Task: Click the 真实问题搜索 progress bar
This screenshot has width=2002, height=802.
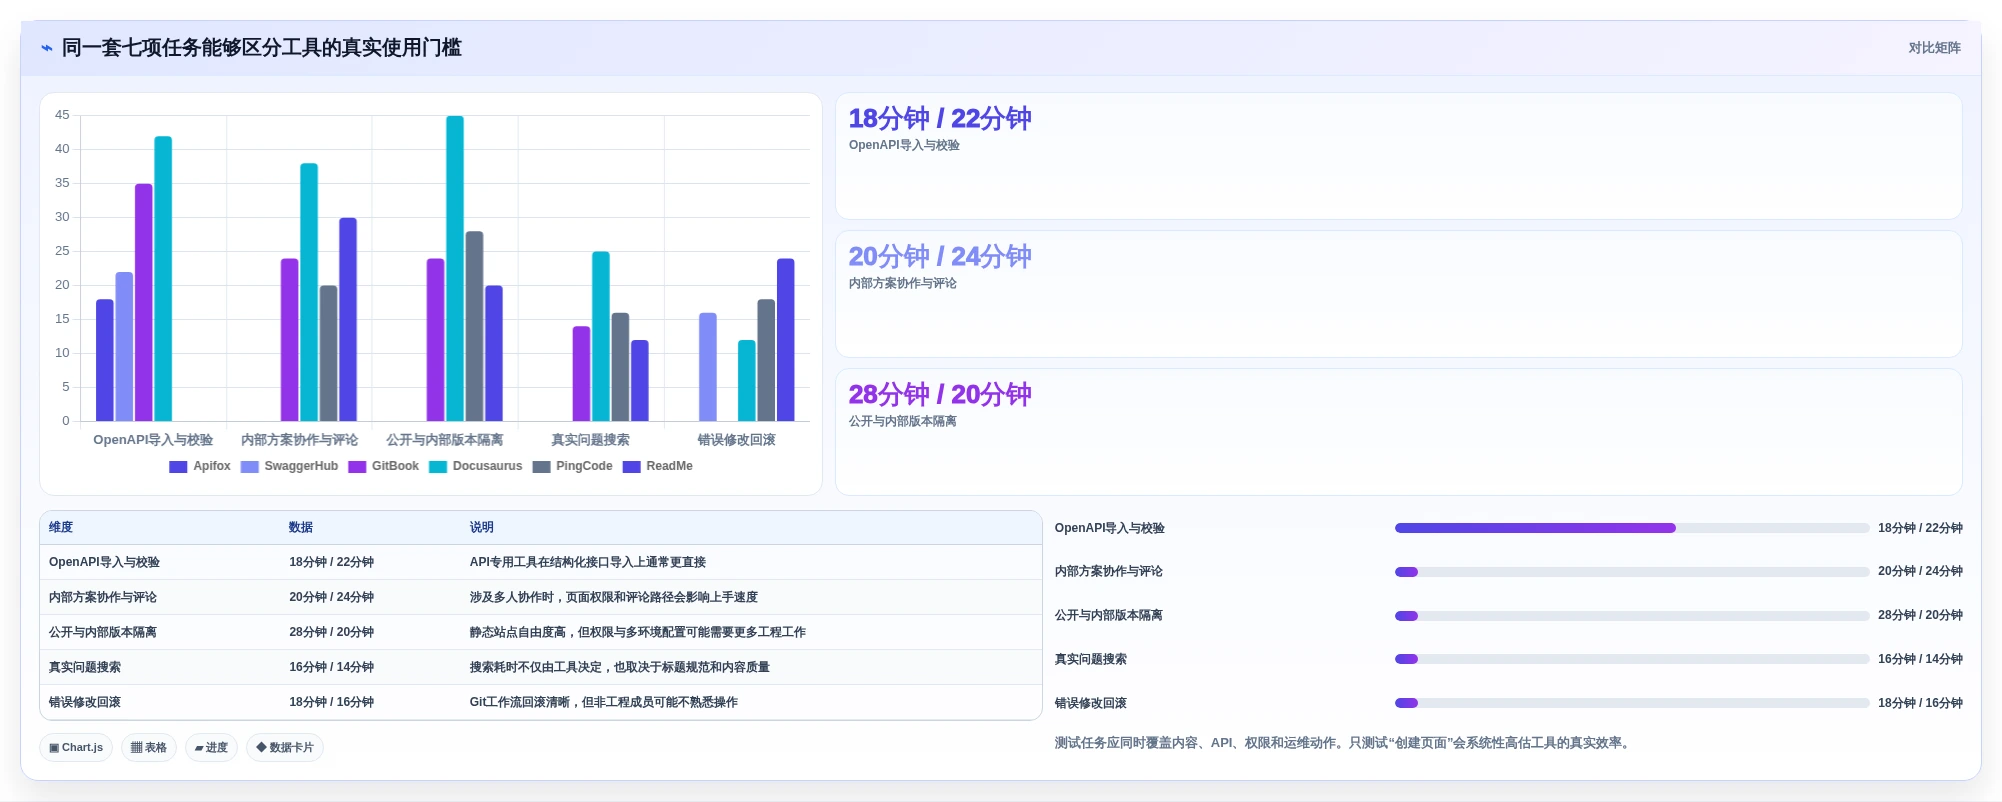Action: [x=1632, y=659]
